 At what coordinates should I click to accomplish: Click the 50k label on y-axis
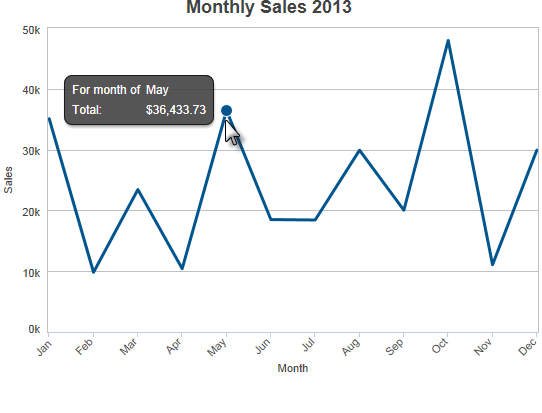point(31,30)
